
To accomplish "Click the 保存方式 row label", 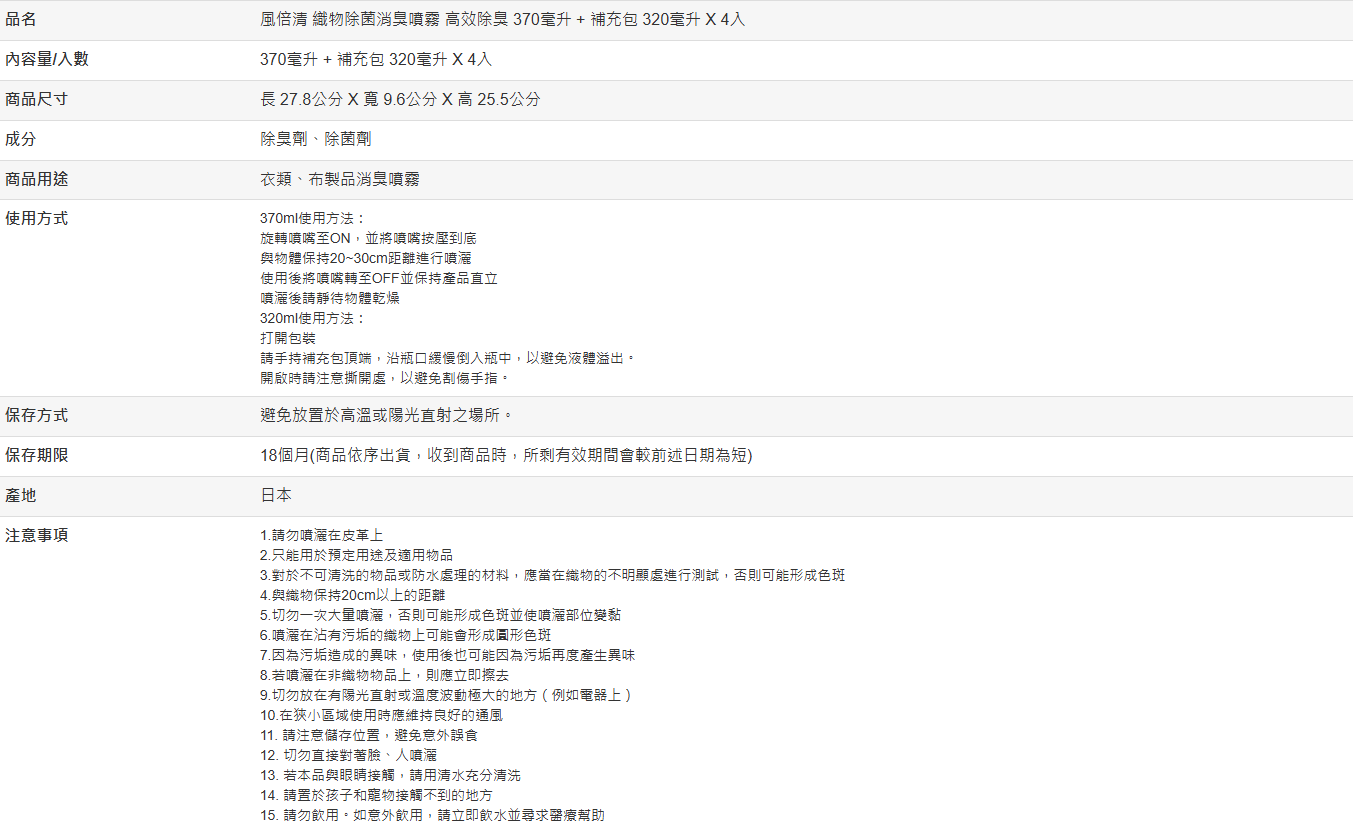I will pos(37,415).
